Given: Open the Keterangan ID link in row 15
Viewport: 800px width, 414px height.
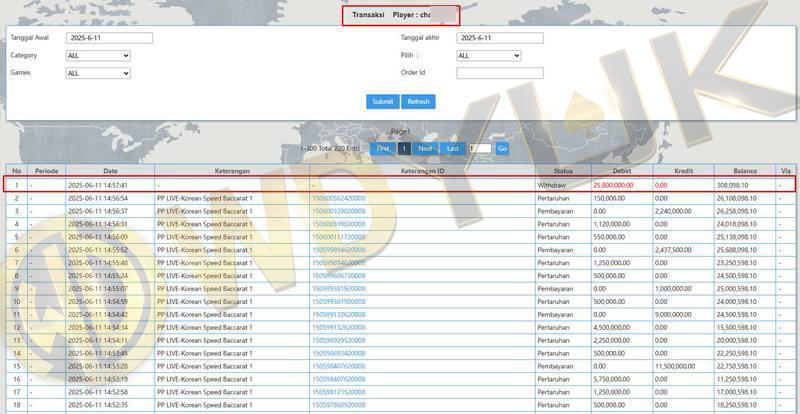Looking at the screenshot, I should pos(339,366).
